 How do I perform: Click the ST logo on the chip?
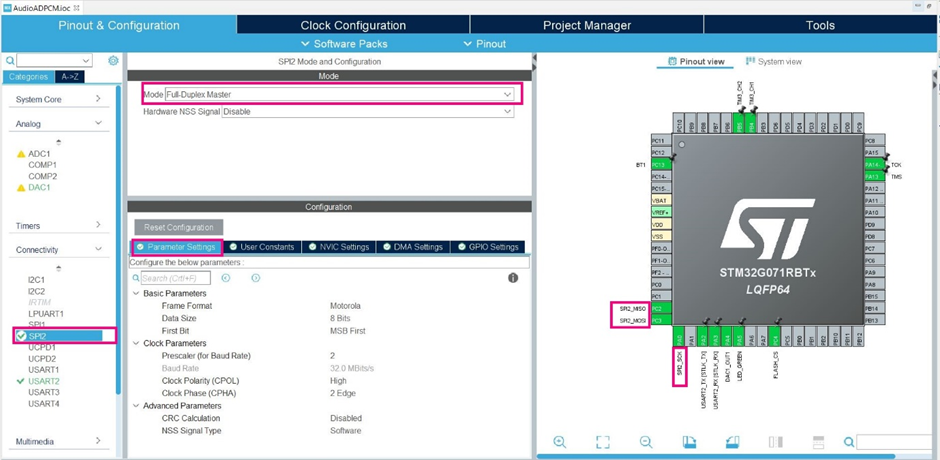[x=767, y=227]
